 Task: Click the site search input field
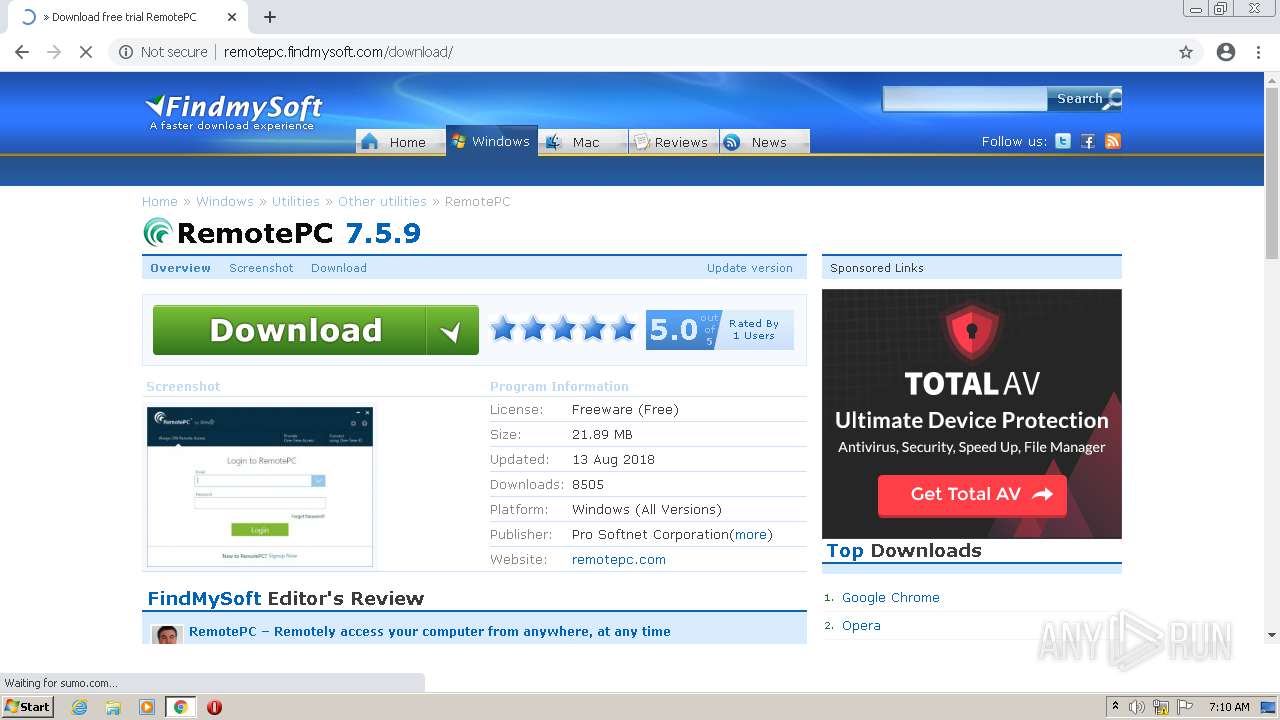pos(965,98)
